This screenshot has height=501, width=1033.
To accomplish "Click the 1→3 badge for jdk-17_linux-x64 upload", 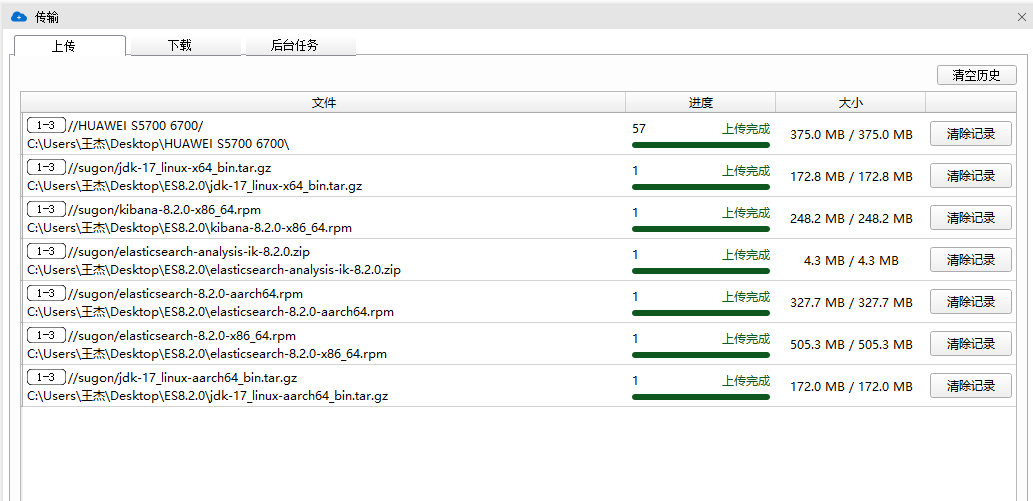I will (x=46, y=167).
